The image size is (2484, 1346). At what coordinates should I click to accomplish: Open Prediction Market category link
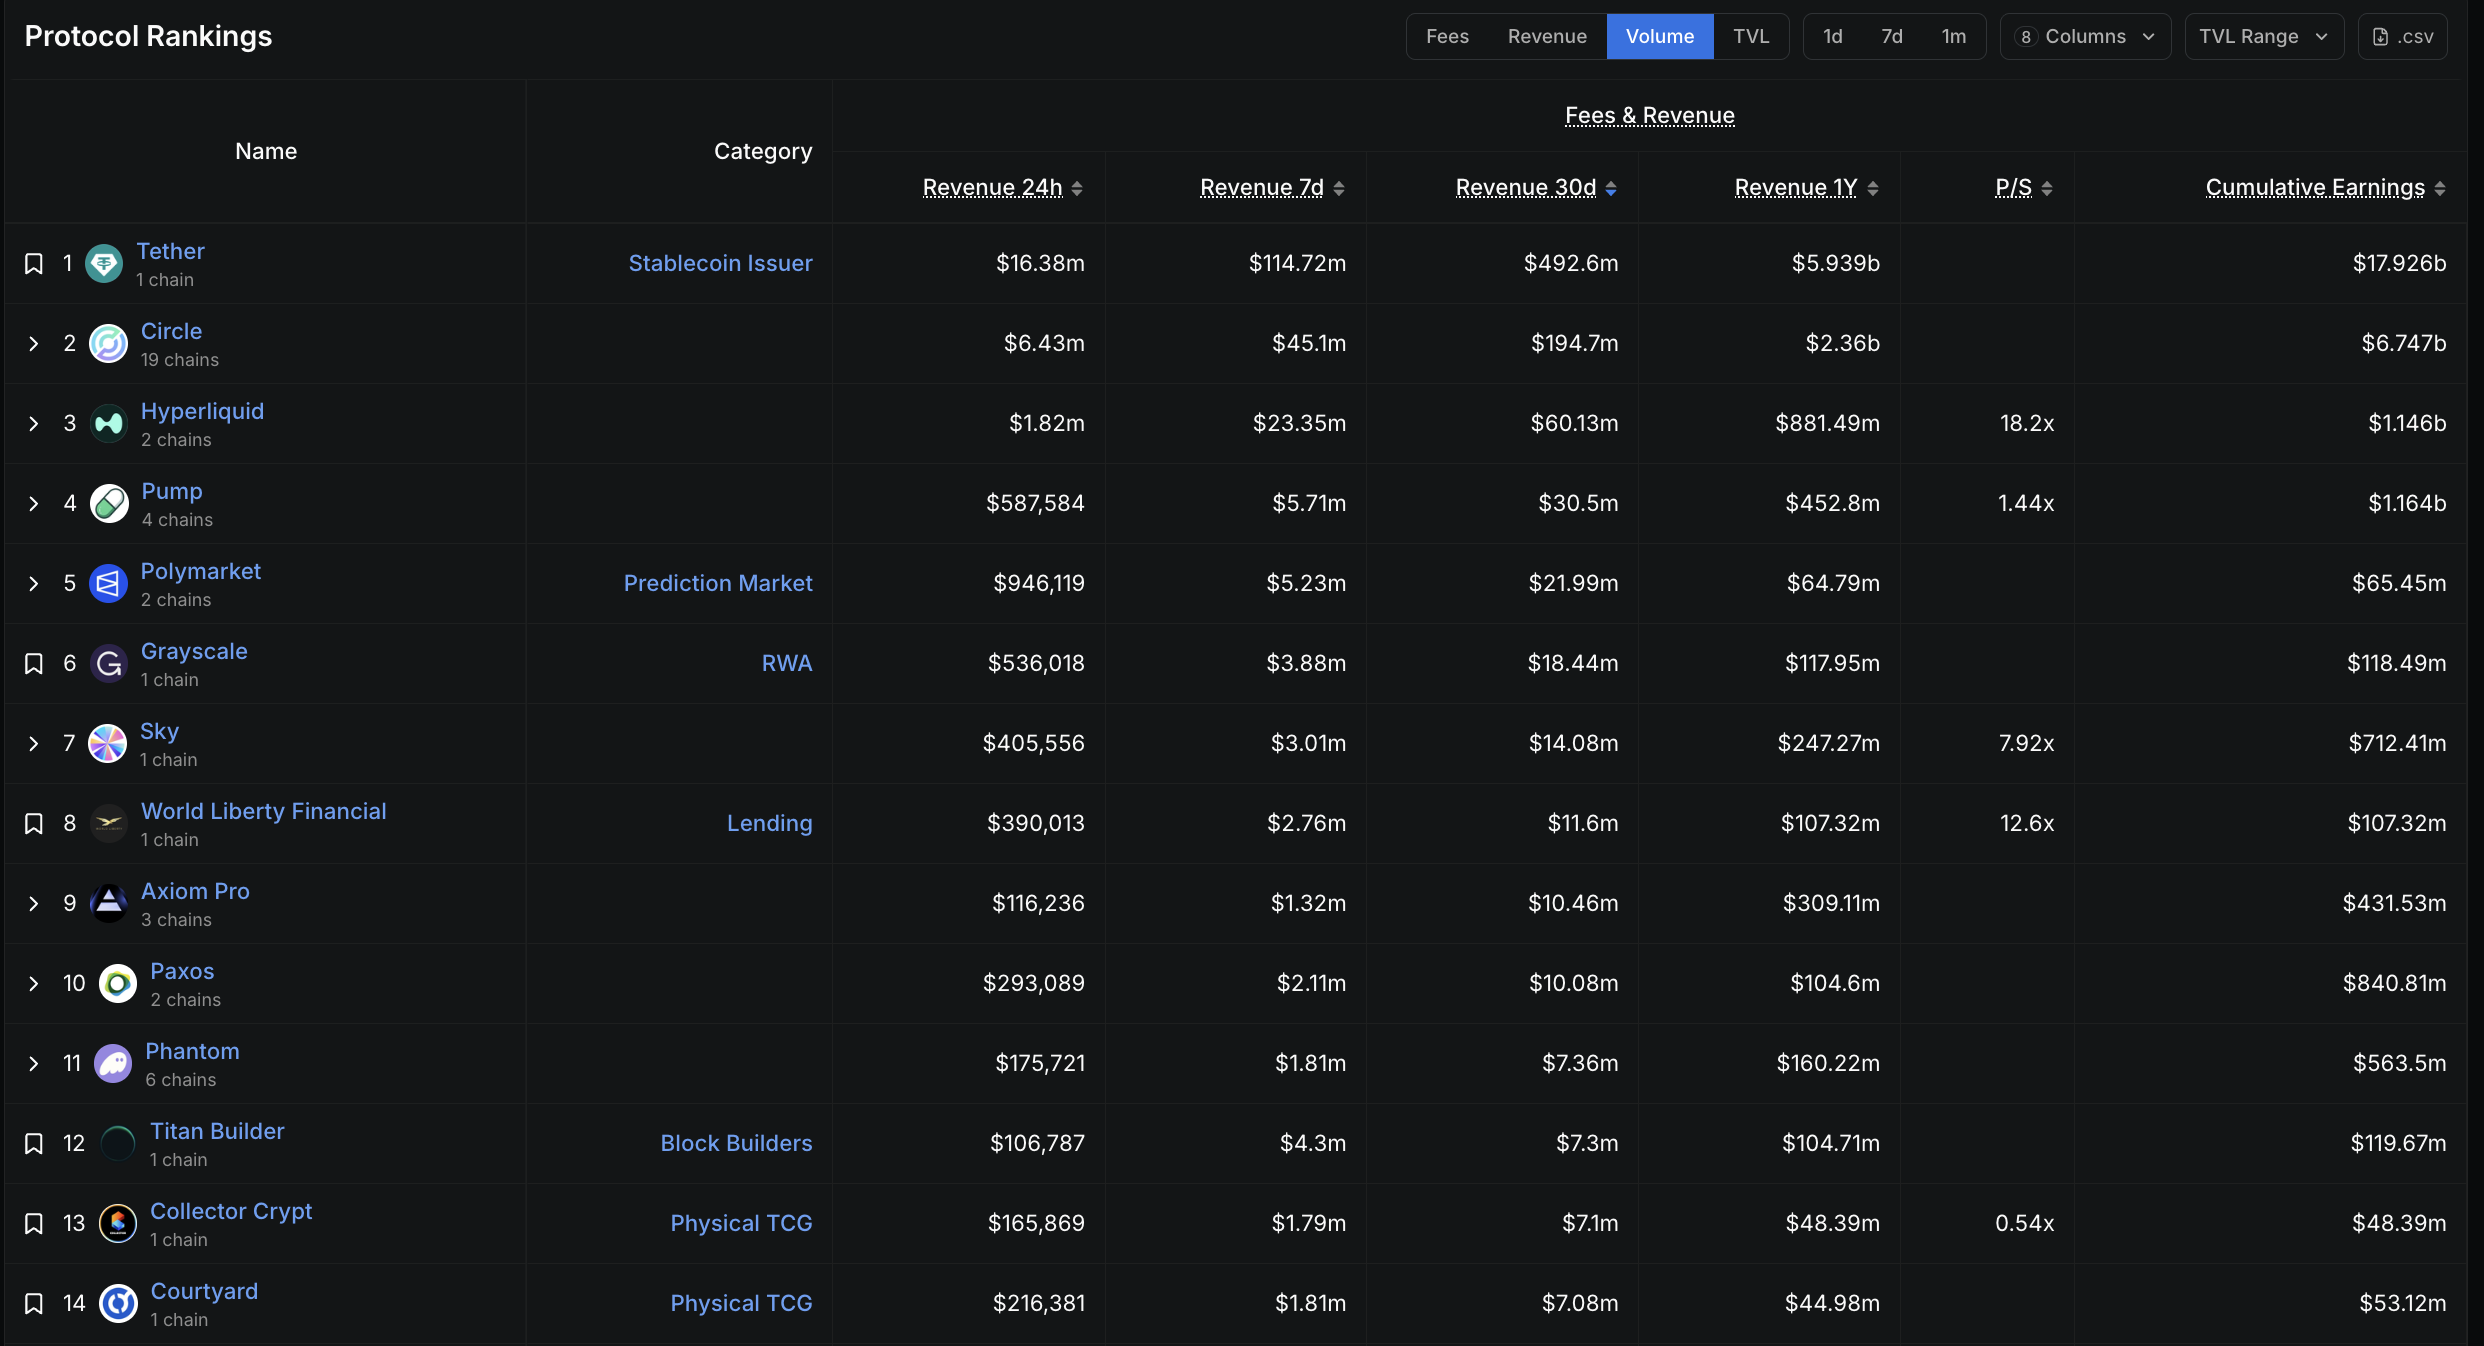tap(718, 583)
